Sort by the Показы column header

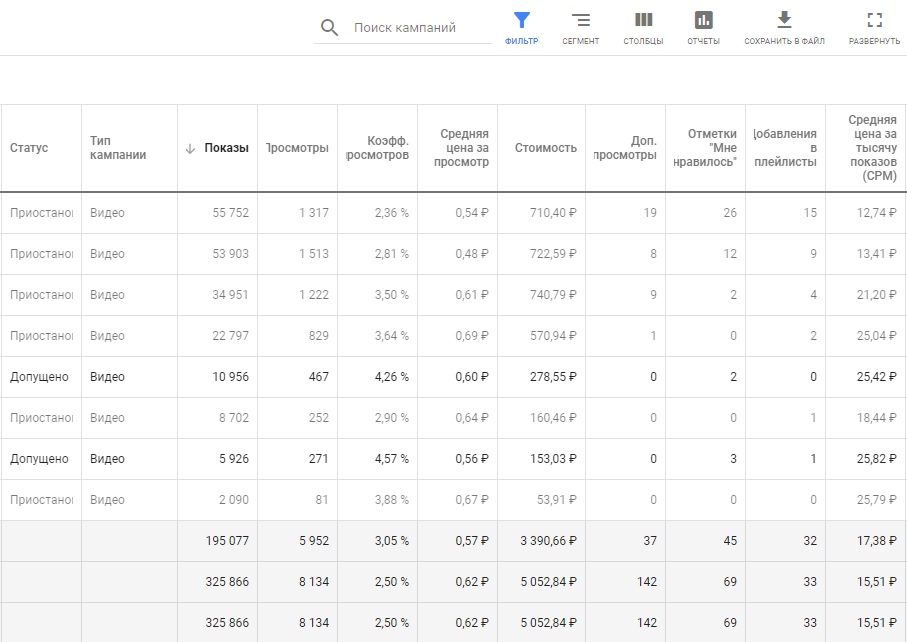click(x=226, y=148)
